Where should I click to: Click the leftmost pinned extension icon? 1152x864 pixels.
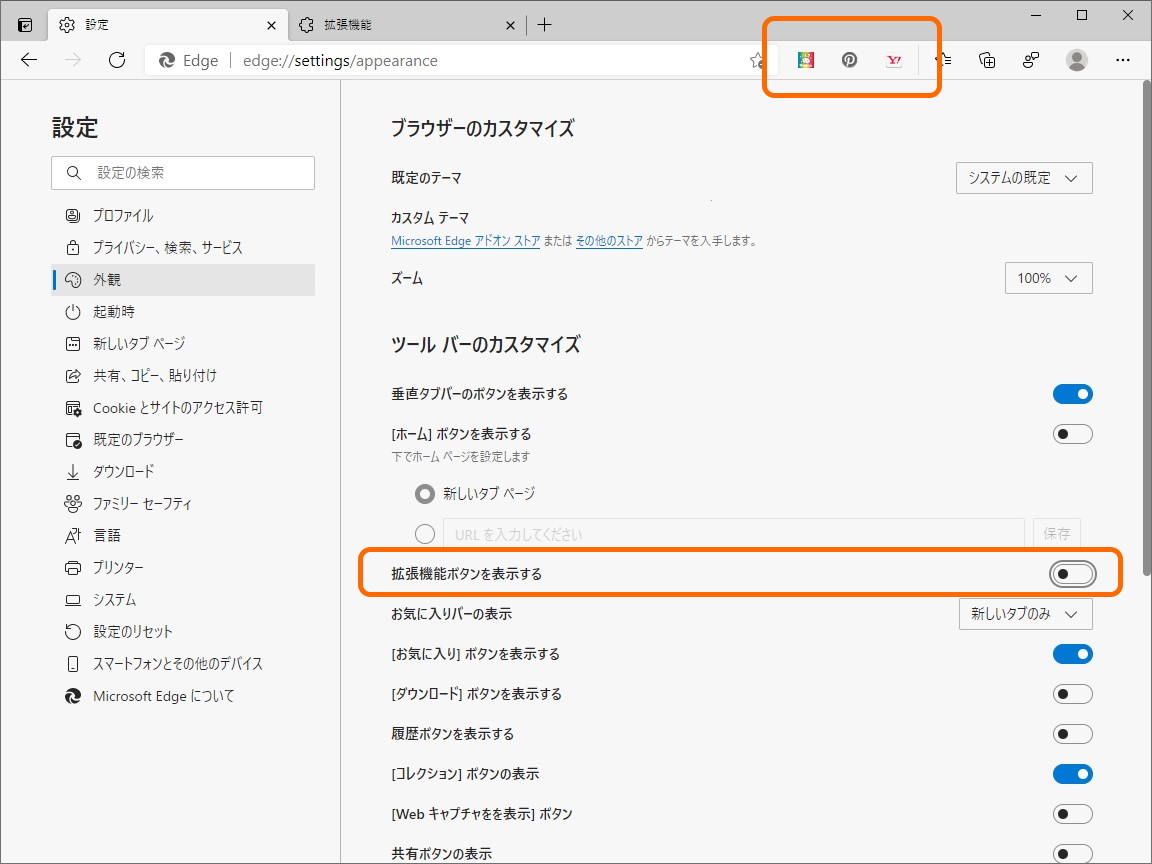804,60
